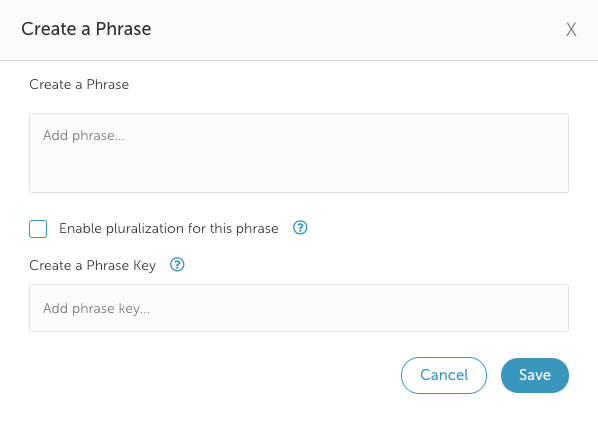Select the white outlined Cancel button

(444, 375)
